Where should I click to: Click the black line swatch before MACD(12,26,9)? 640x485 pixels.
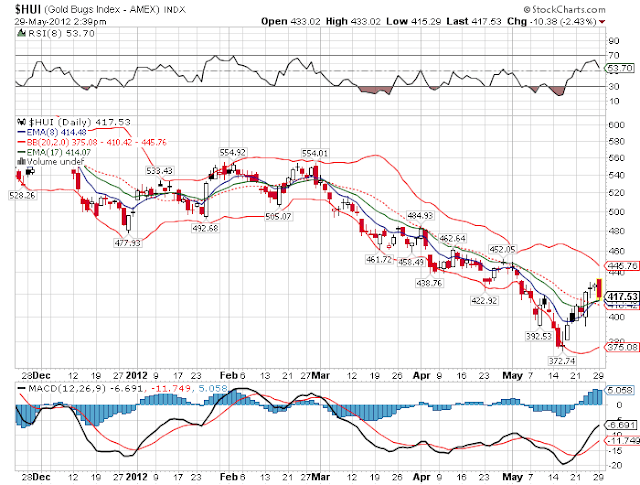22,388
